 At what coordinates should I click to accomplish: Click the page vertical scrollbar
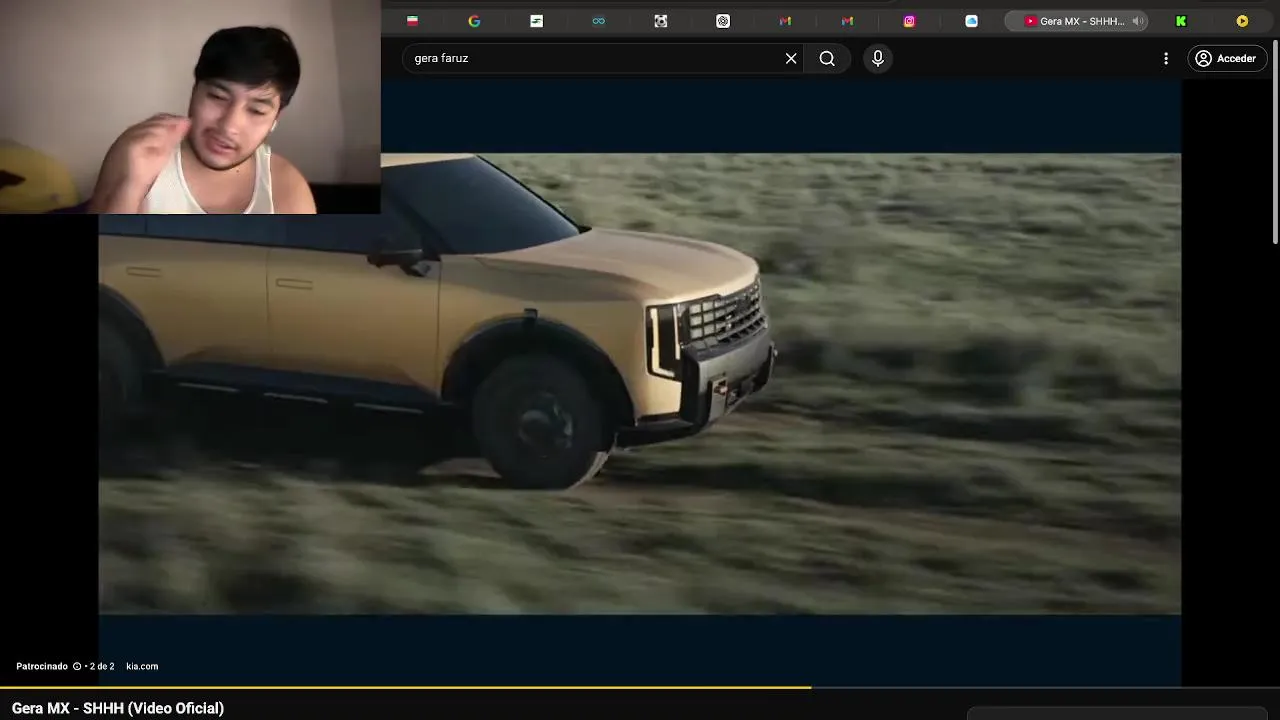tap(1275, 140)
